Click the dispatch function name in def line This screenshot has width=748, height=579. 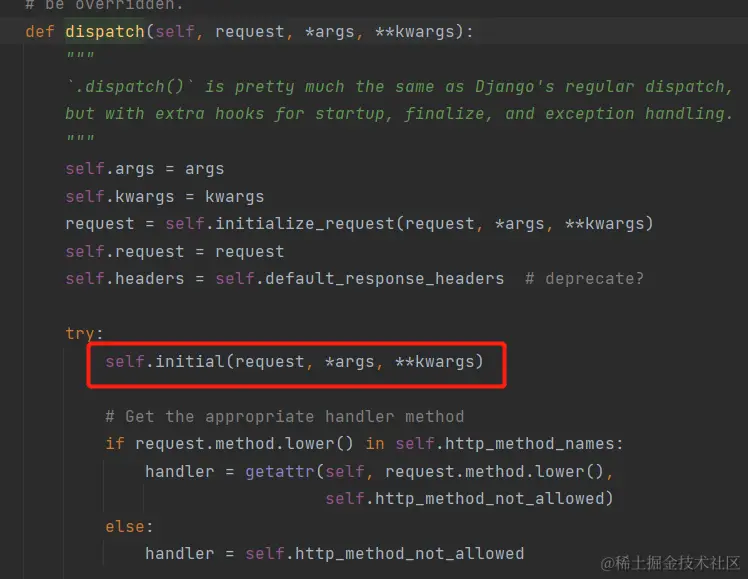pyautogui.click(x=104, y=31)
